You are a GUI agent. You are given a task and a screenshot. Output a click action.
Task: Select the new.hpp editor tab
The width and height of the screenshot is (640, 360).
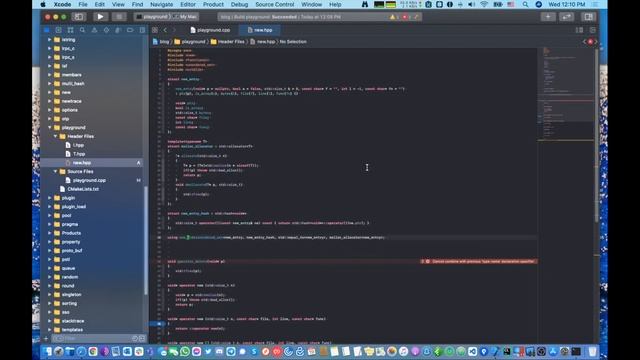[260, 30]
